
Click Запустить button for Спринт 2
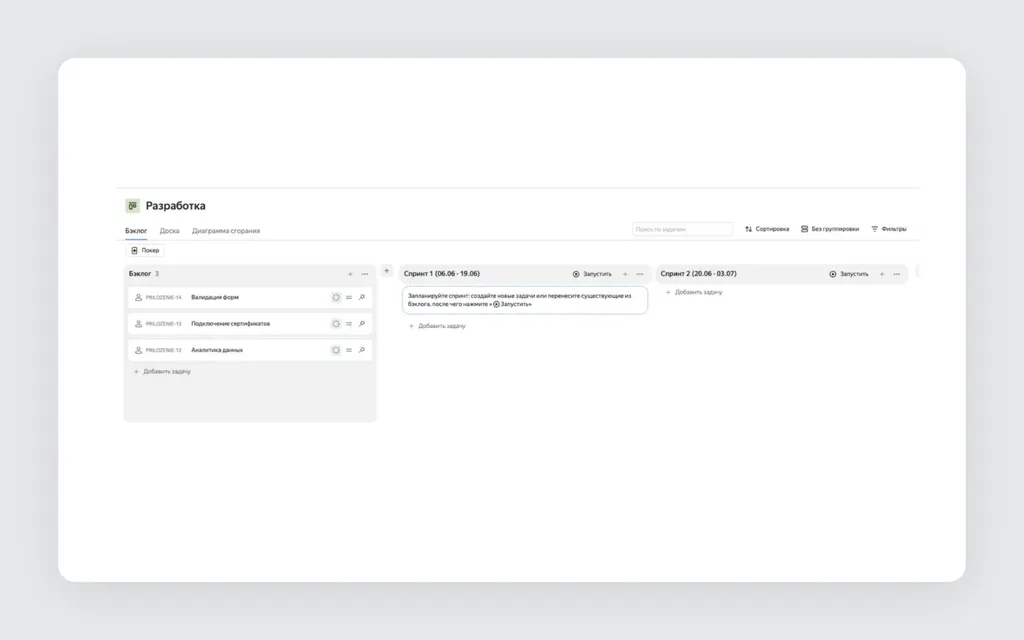point(849,274)
